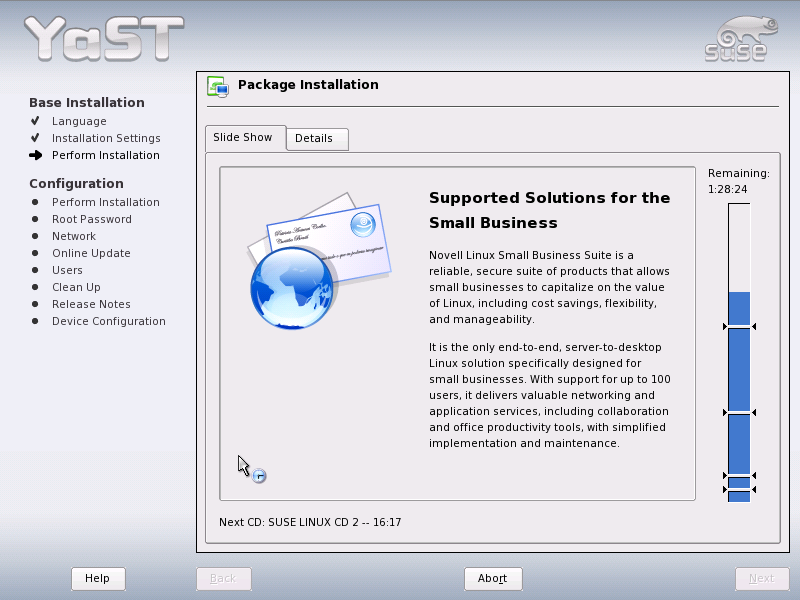800x600 pixels.
Task: Click the YaST logo
Action: [104, 39]
